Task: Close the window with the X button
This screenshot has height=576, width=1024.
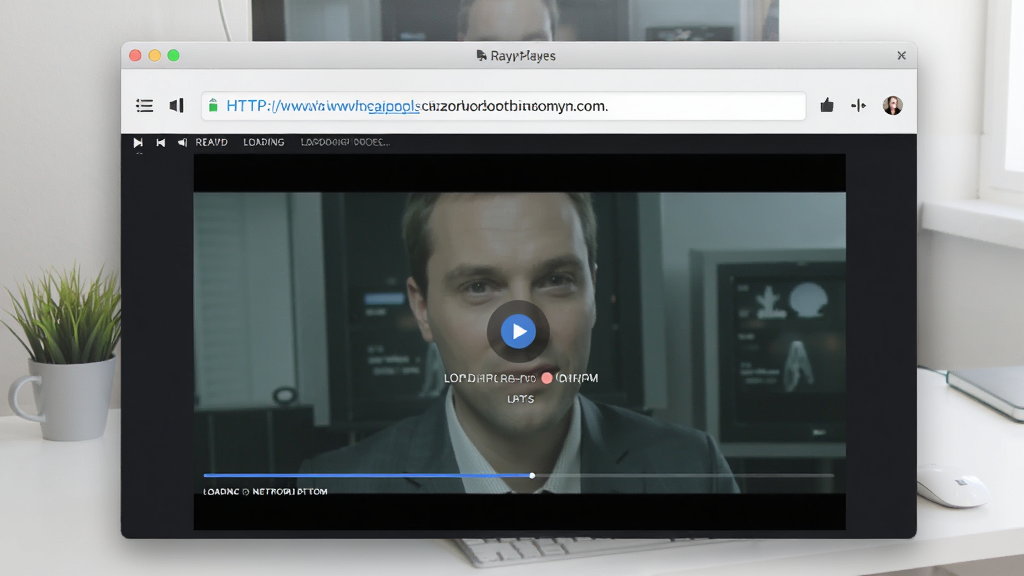Action: point(901,56)
